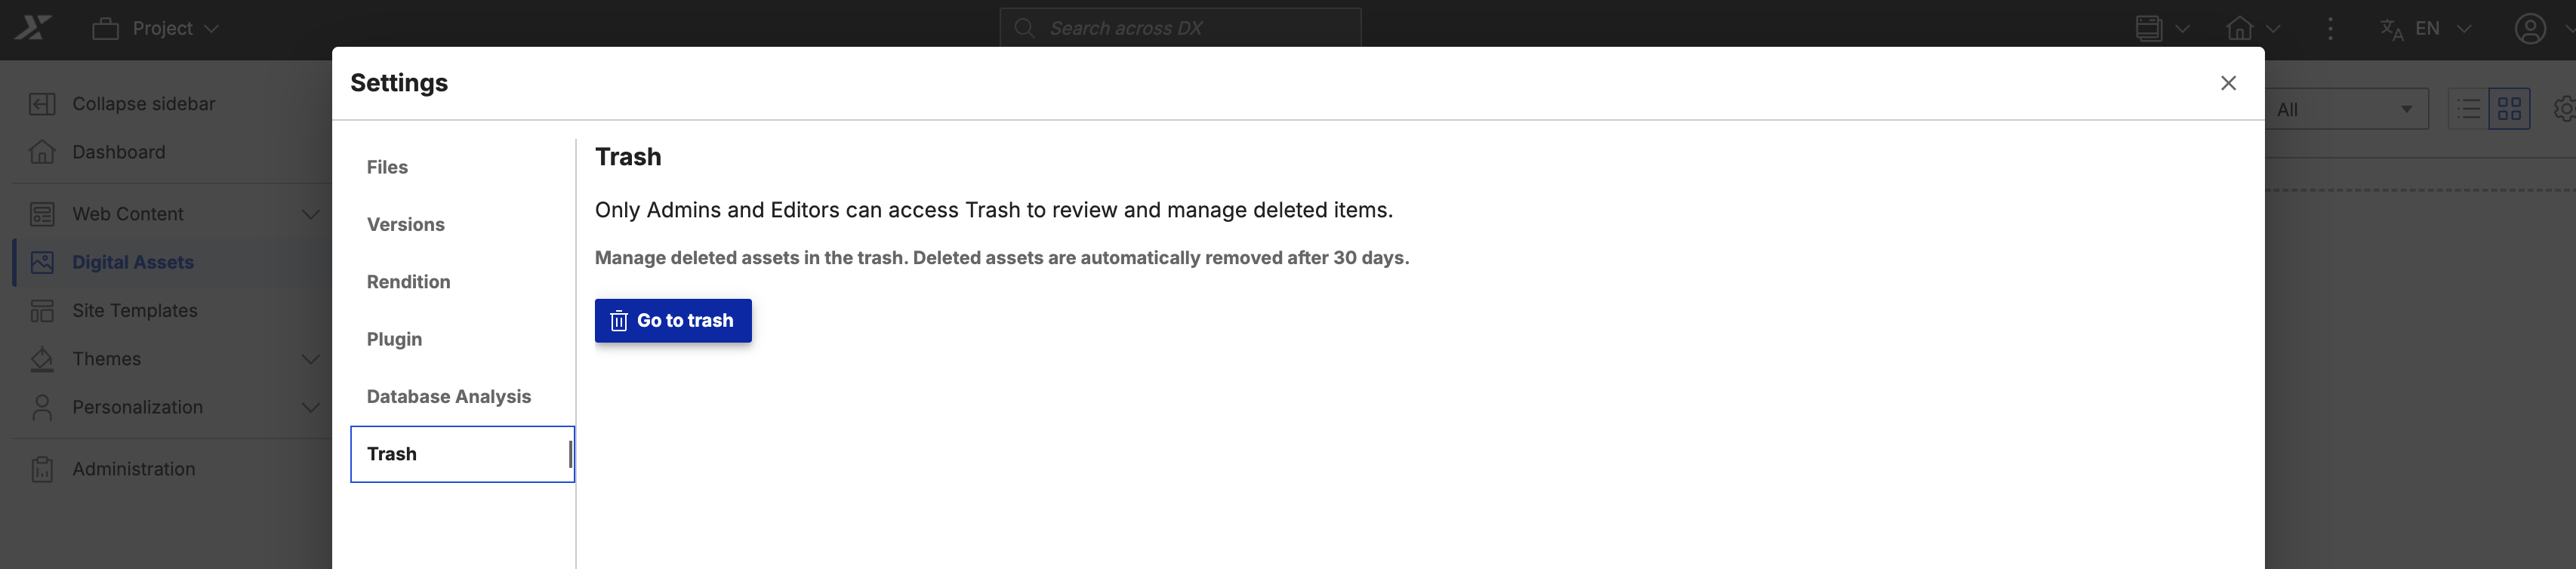Open Administration in sidebar
The height and width of the screenshot is (569, 2576).
click(x=134, y=469)
